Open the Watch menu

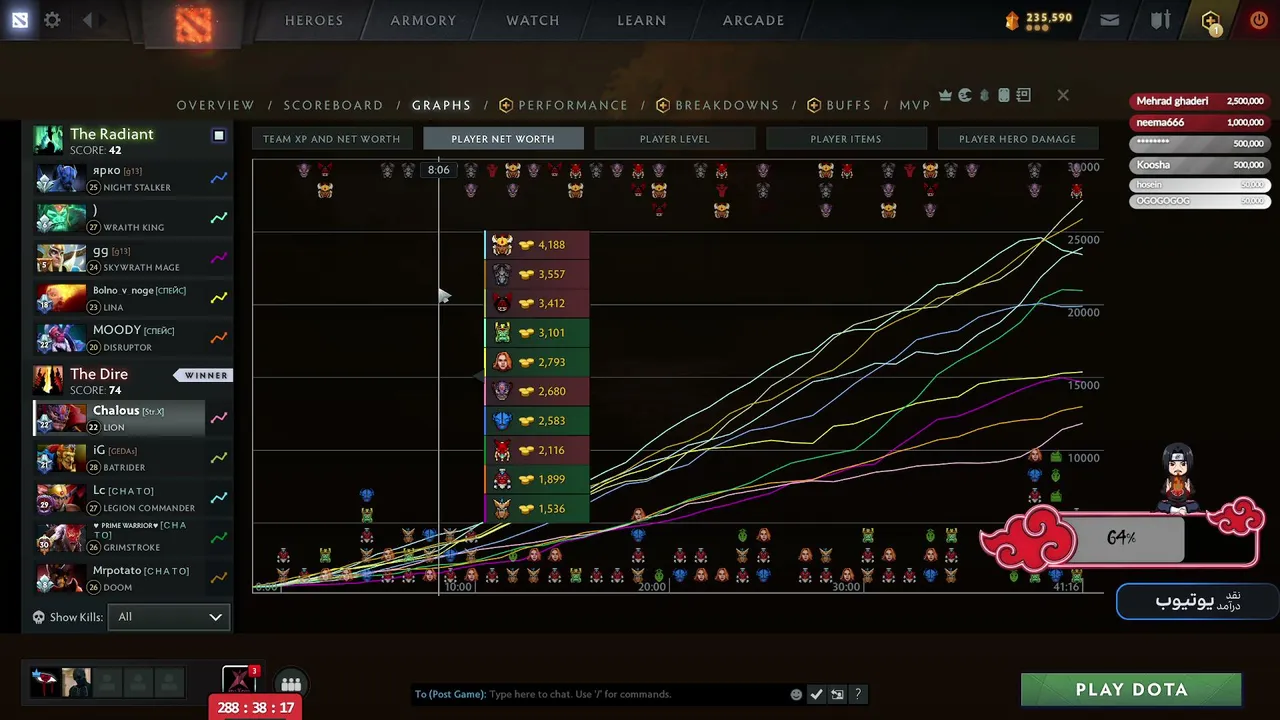[533, 20]
